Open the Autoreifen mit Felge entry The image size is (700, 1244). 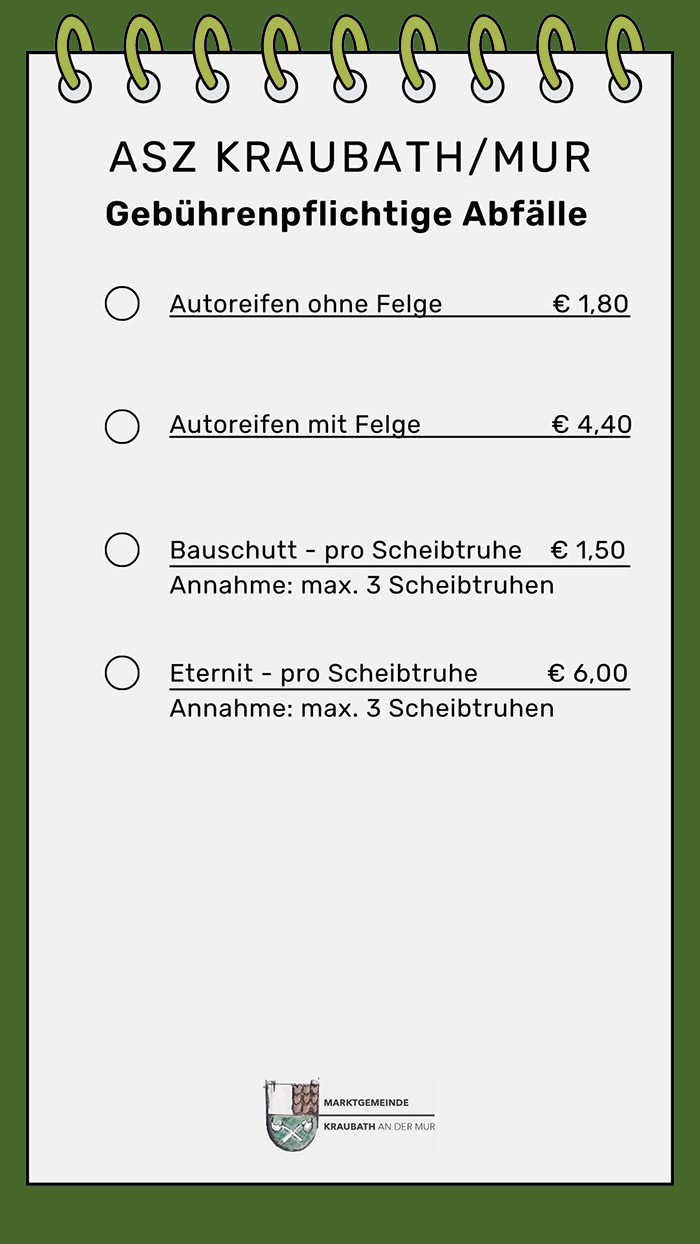tap(295, 425)
